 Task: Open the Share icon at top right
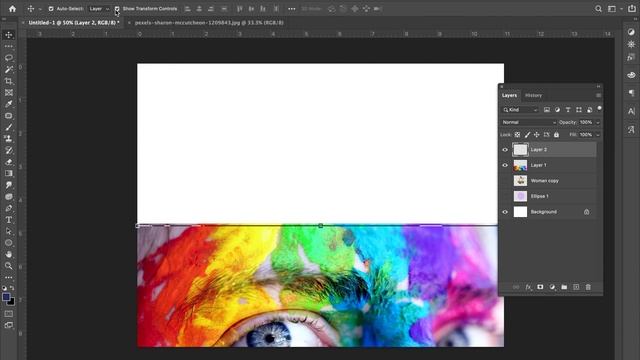click(632, 9)
